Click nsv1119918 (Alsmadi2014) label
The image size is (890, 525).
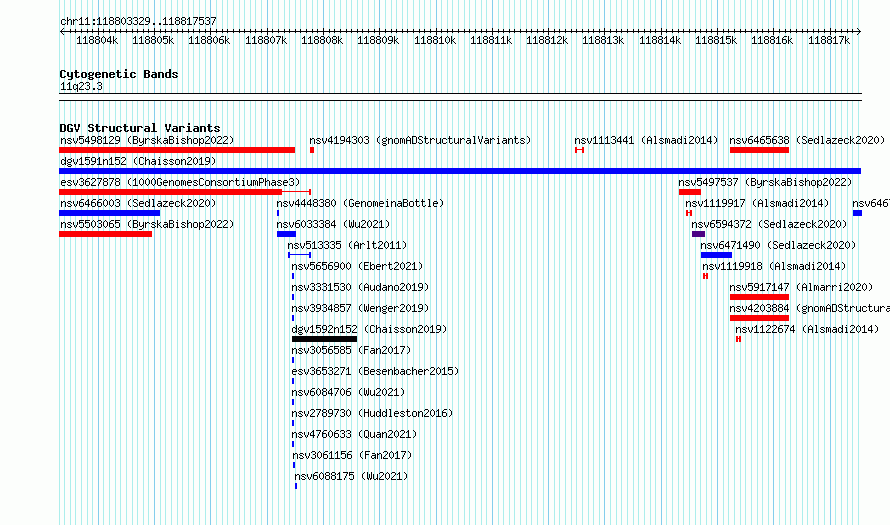774,266
